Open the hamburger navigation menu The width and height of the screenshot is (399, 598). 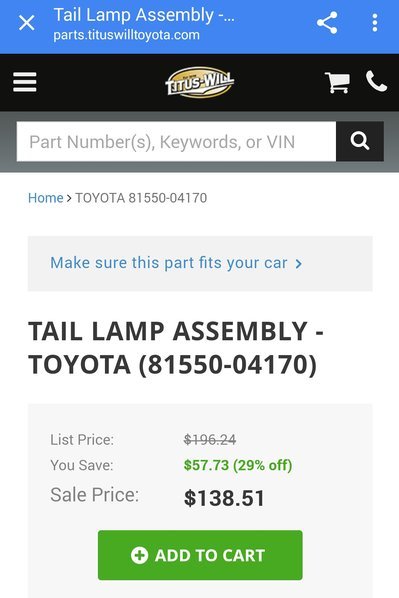point(25,82)
